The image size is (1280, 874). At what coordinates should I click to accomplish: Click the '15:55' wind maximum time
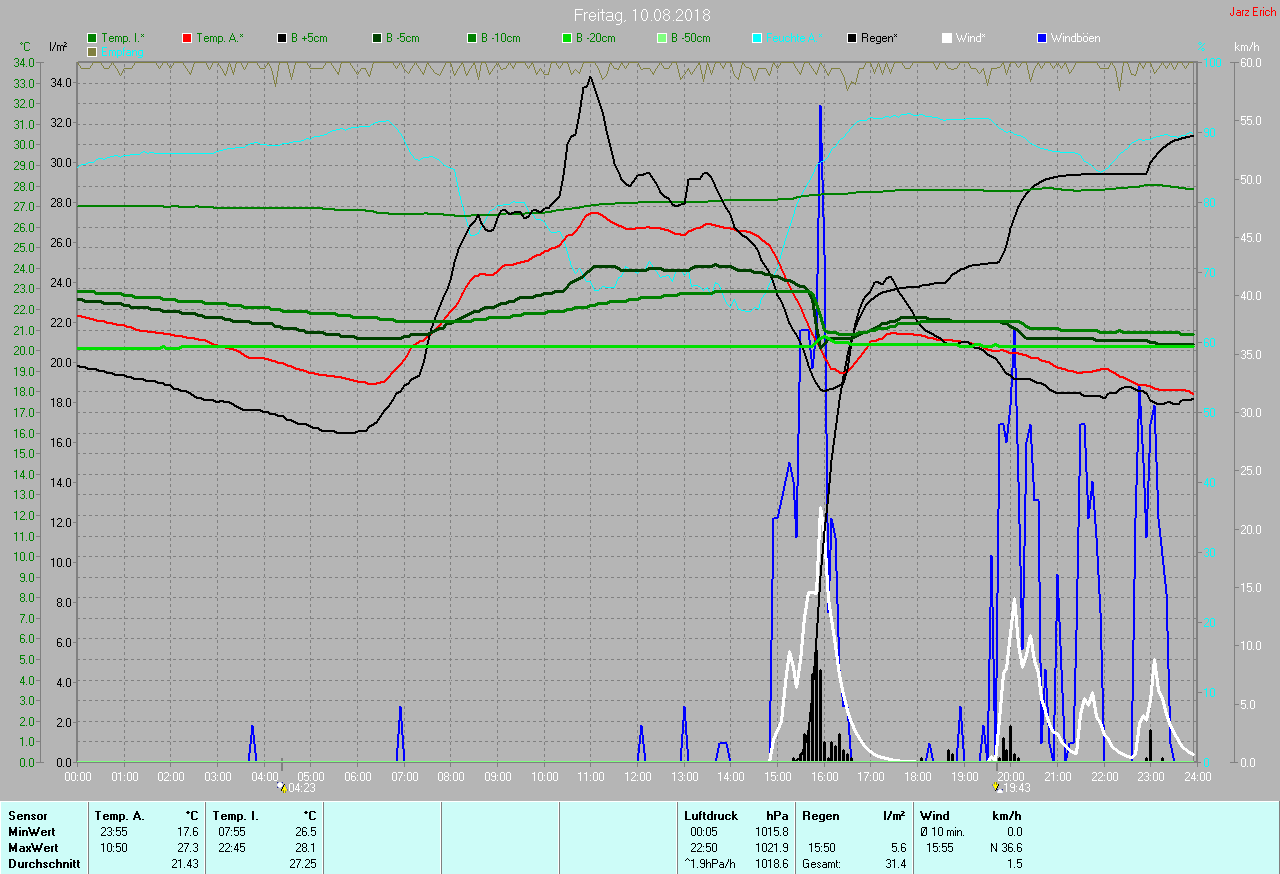tap(940, 848)
